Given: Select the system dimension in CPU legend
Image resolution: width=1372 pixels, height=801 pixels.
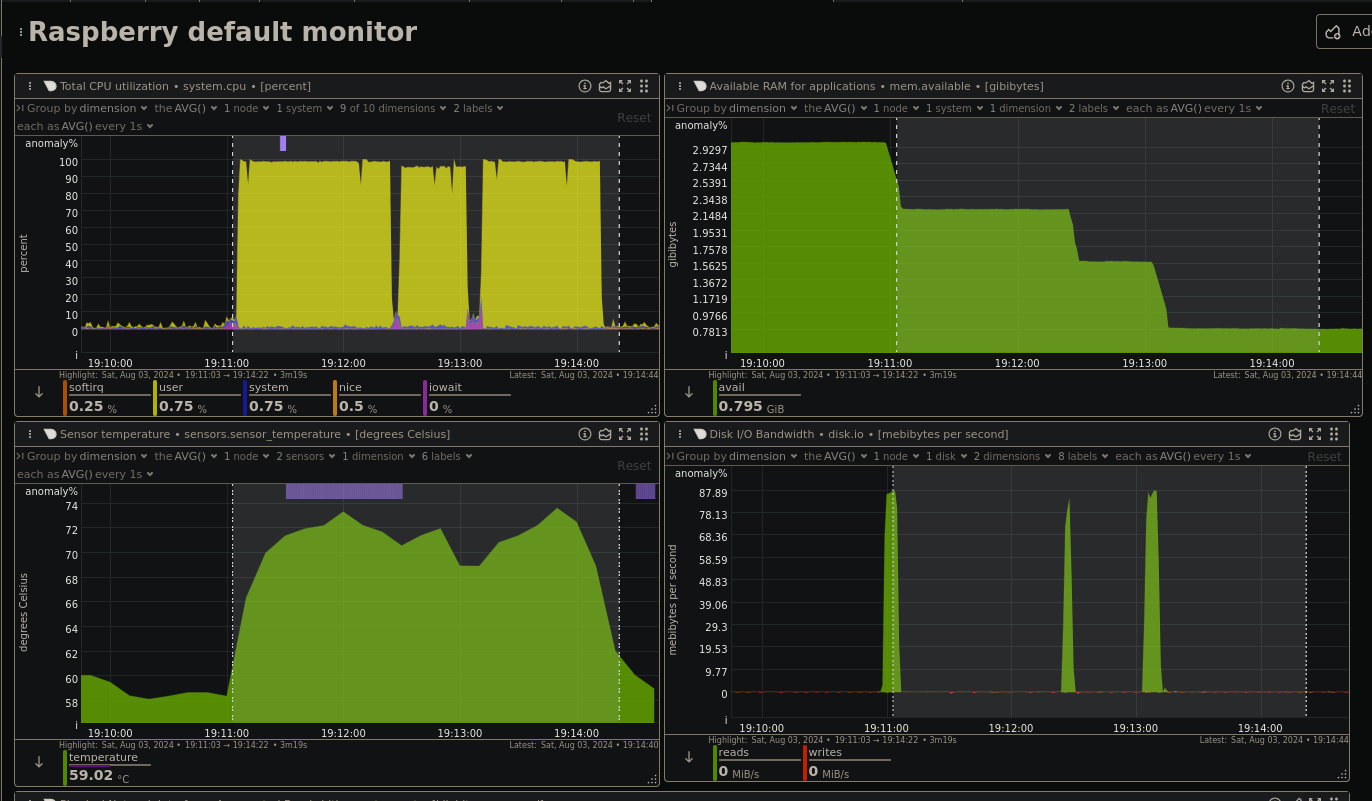Looking at the screenshot, I should click(286, 397).
